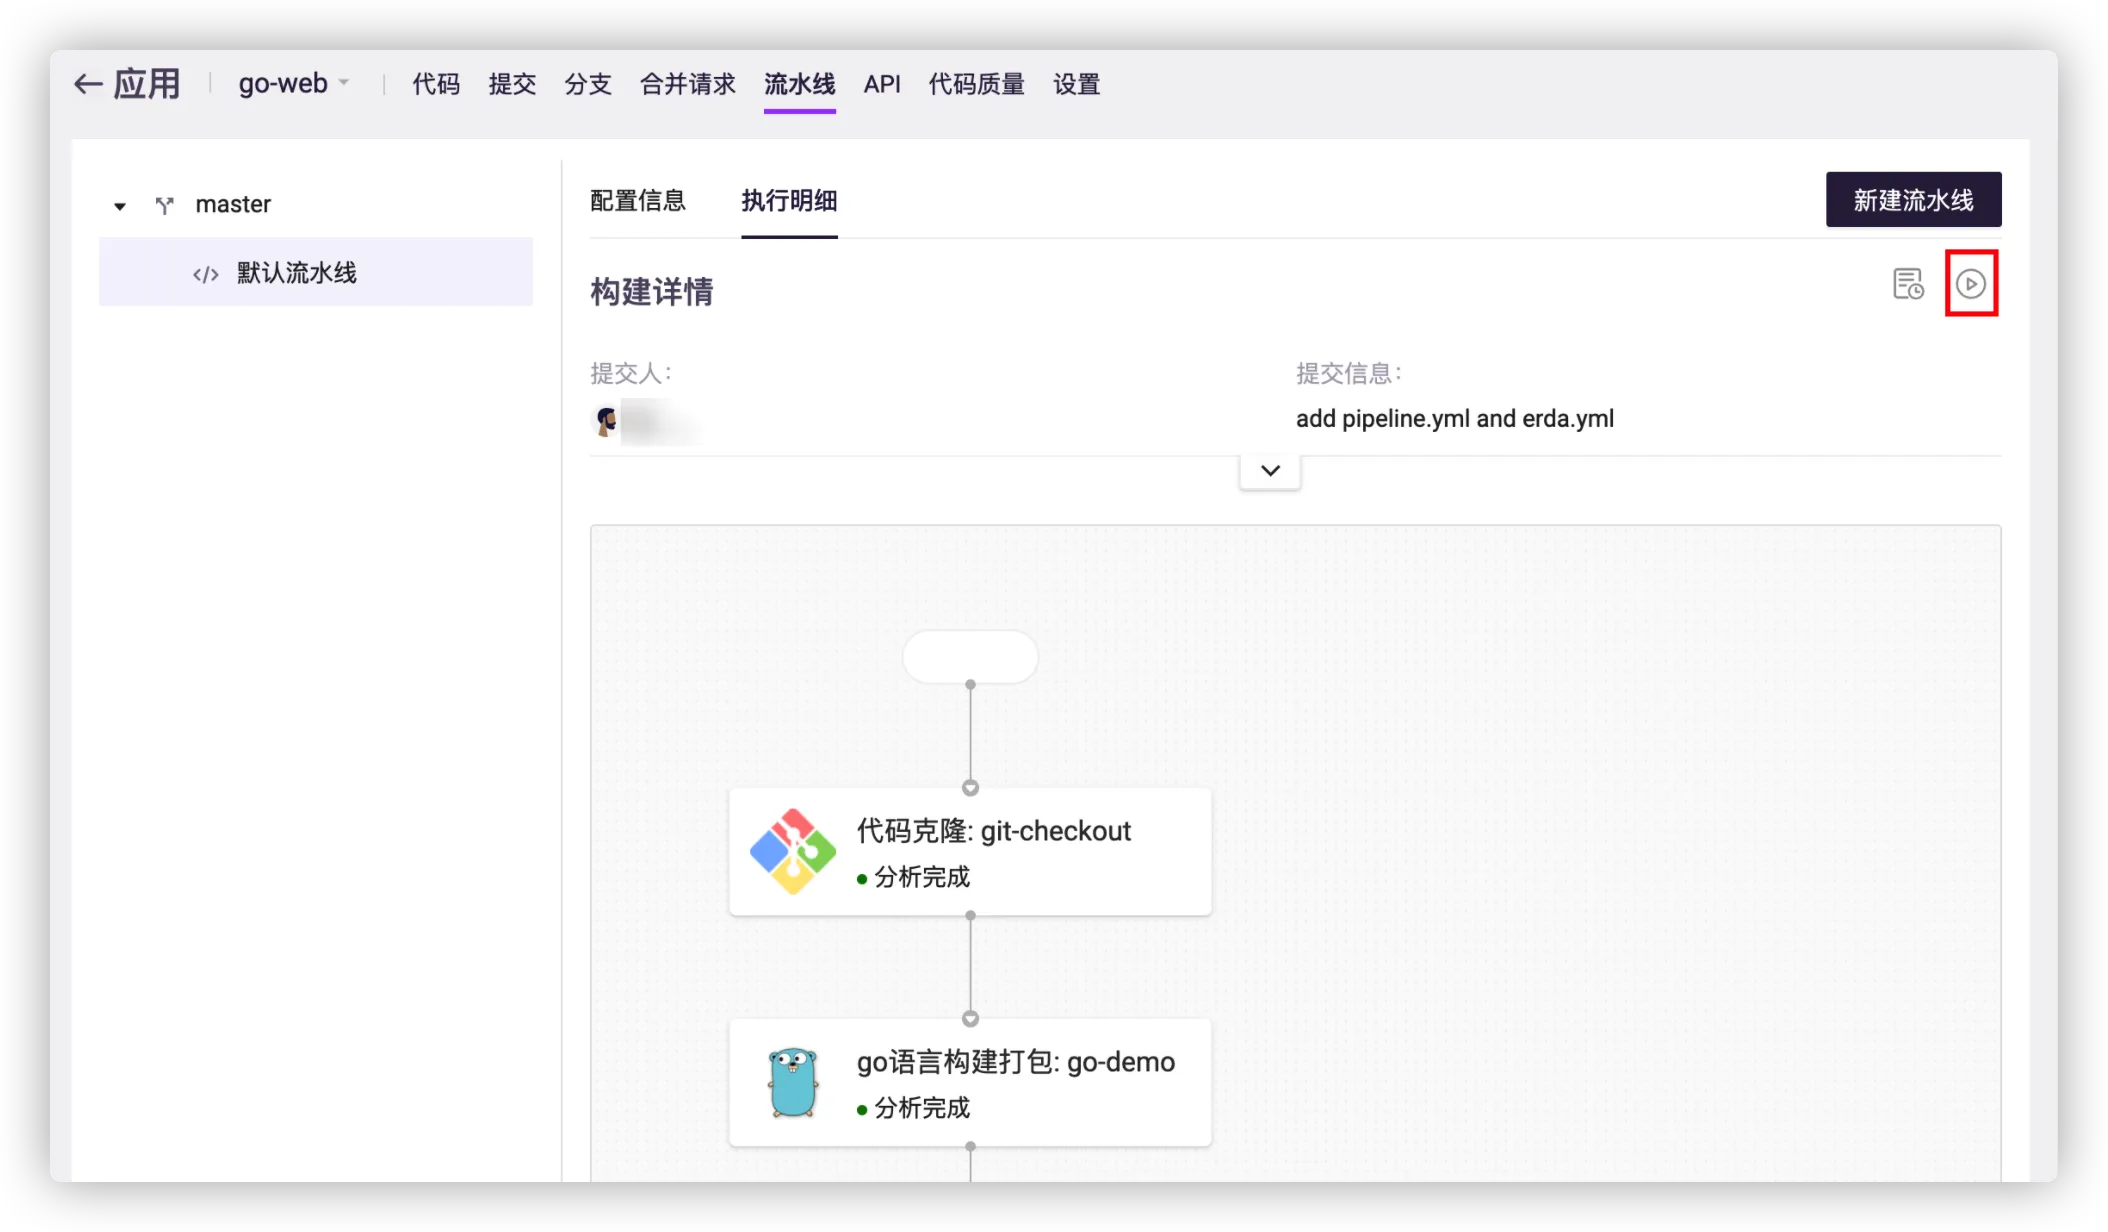Open the execution records history icon
Screen dimensions: 2108x1232
[x=1908, y=284]
